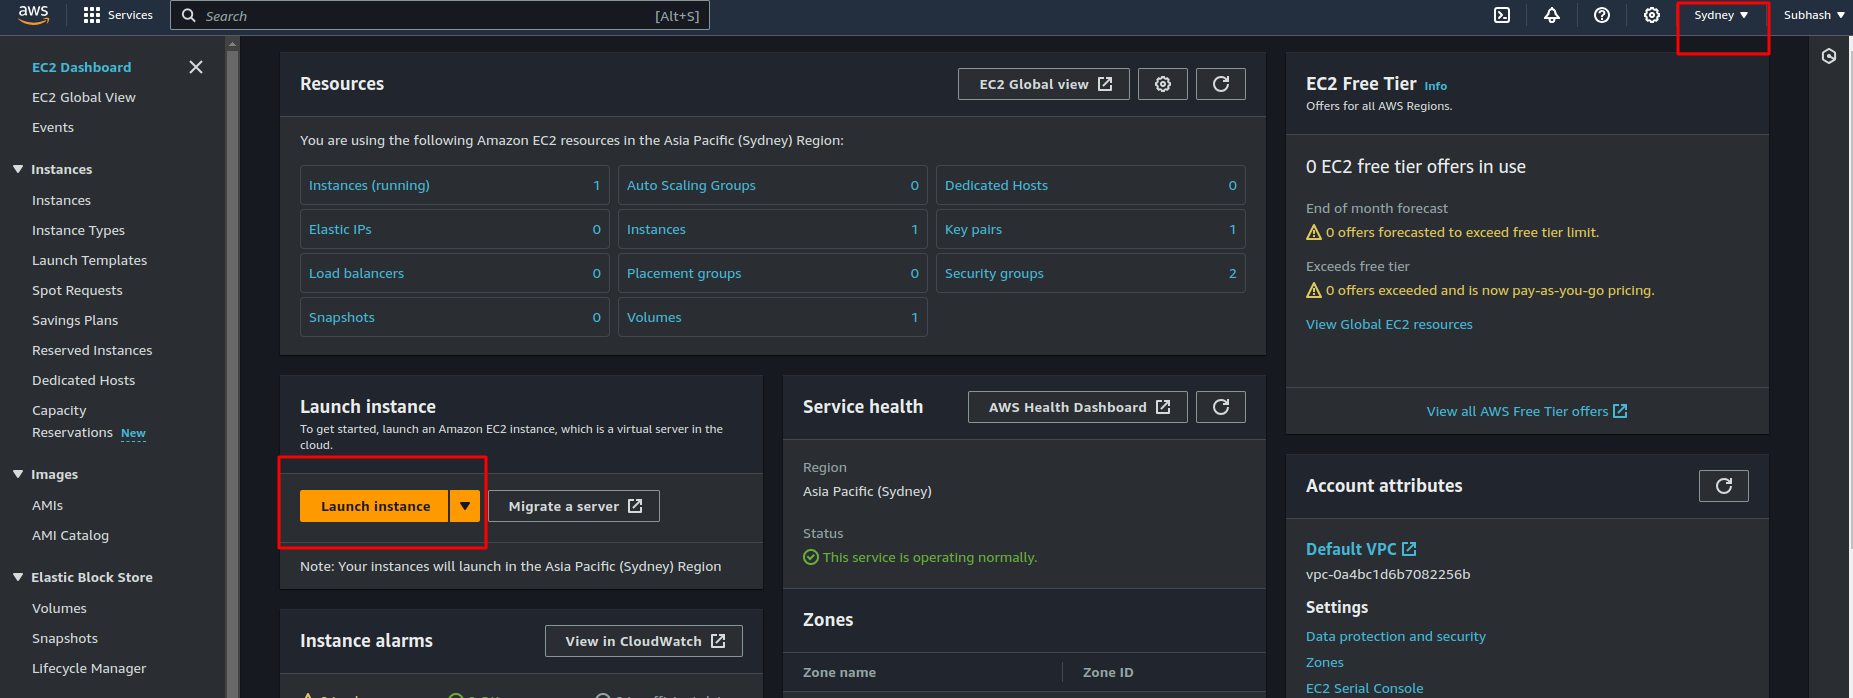
Task: Click the orange Launch instance button
Action: click(375, 506)
